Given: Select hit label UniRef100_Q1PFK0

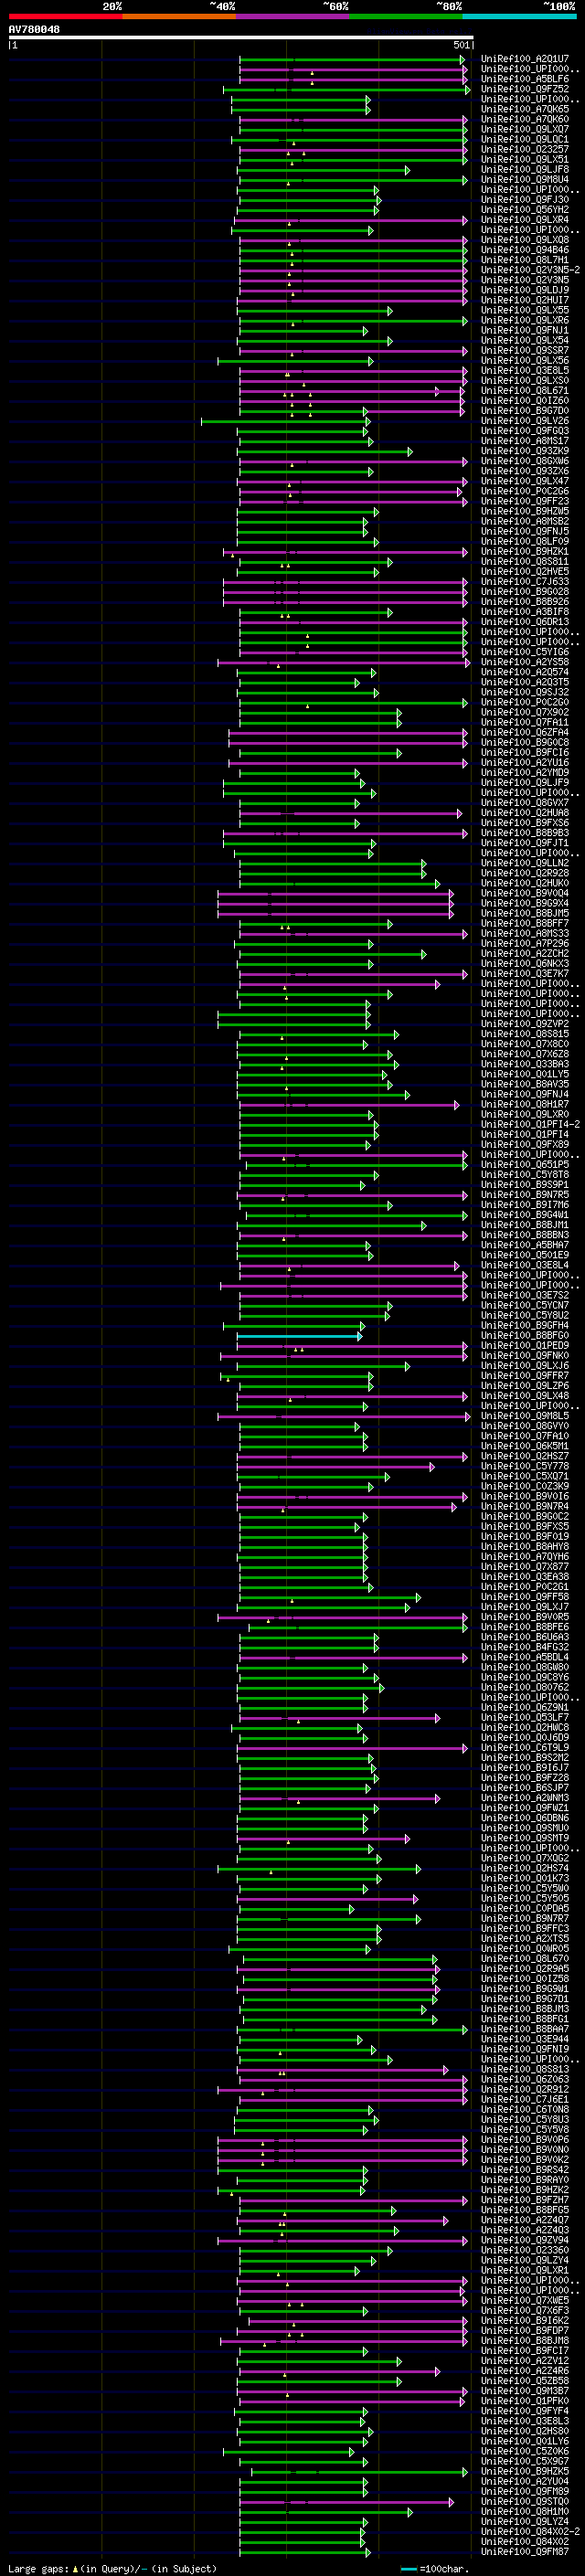Looking at the screenshot, I should coord(524,2401).
